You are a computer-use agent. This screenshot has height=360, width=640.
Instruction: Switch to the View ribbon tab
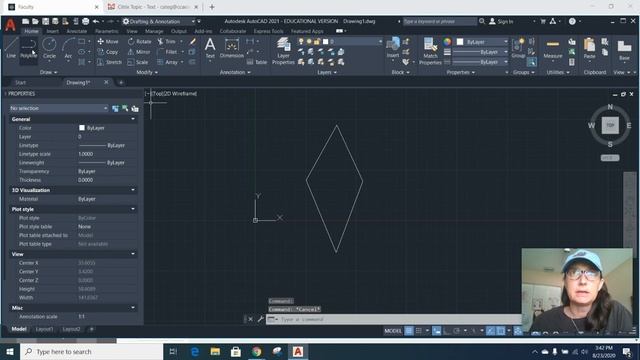coord(132,31)
